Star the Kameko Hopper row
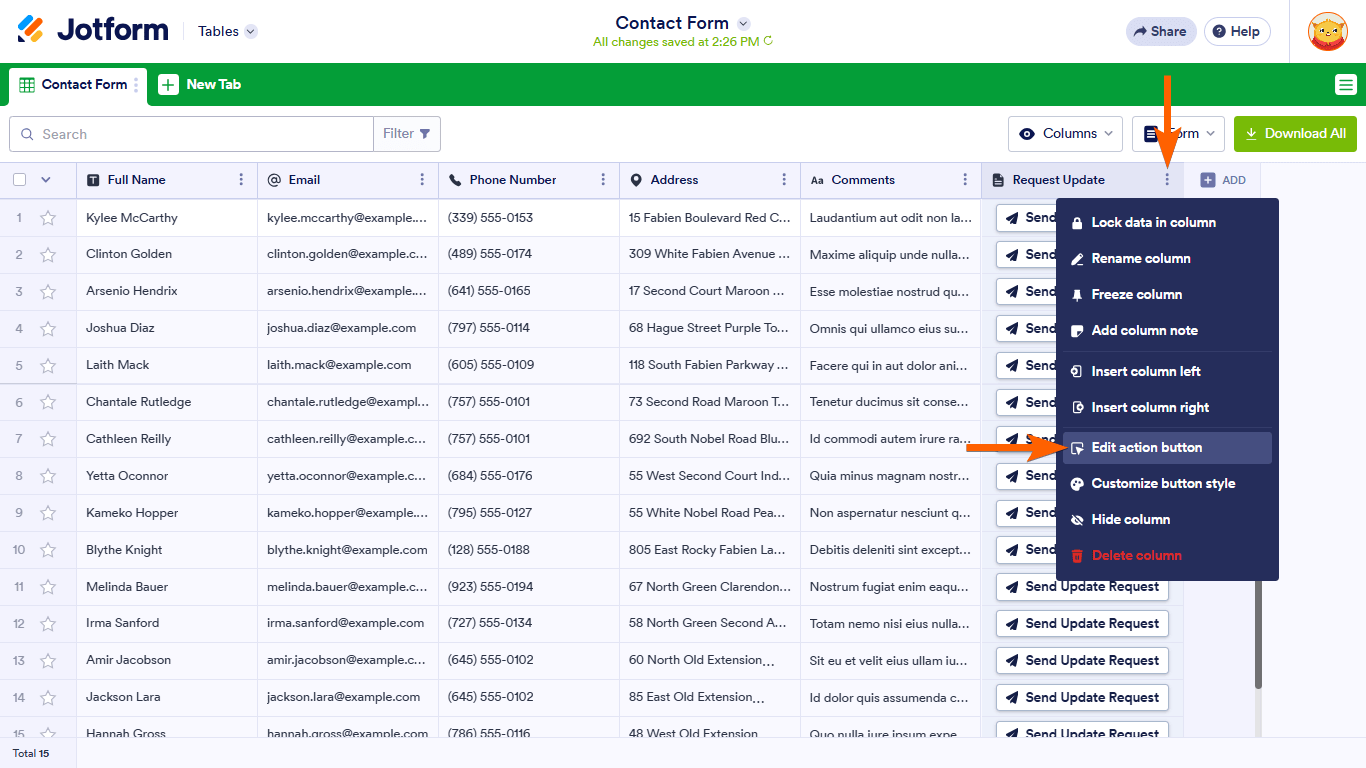 [48, 514]
